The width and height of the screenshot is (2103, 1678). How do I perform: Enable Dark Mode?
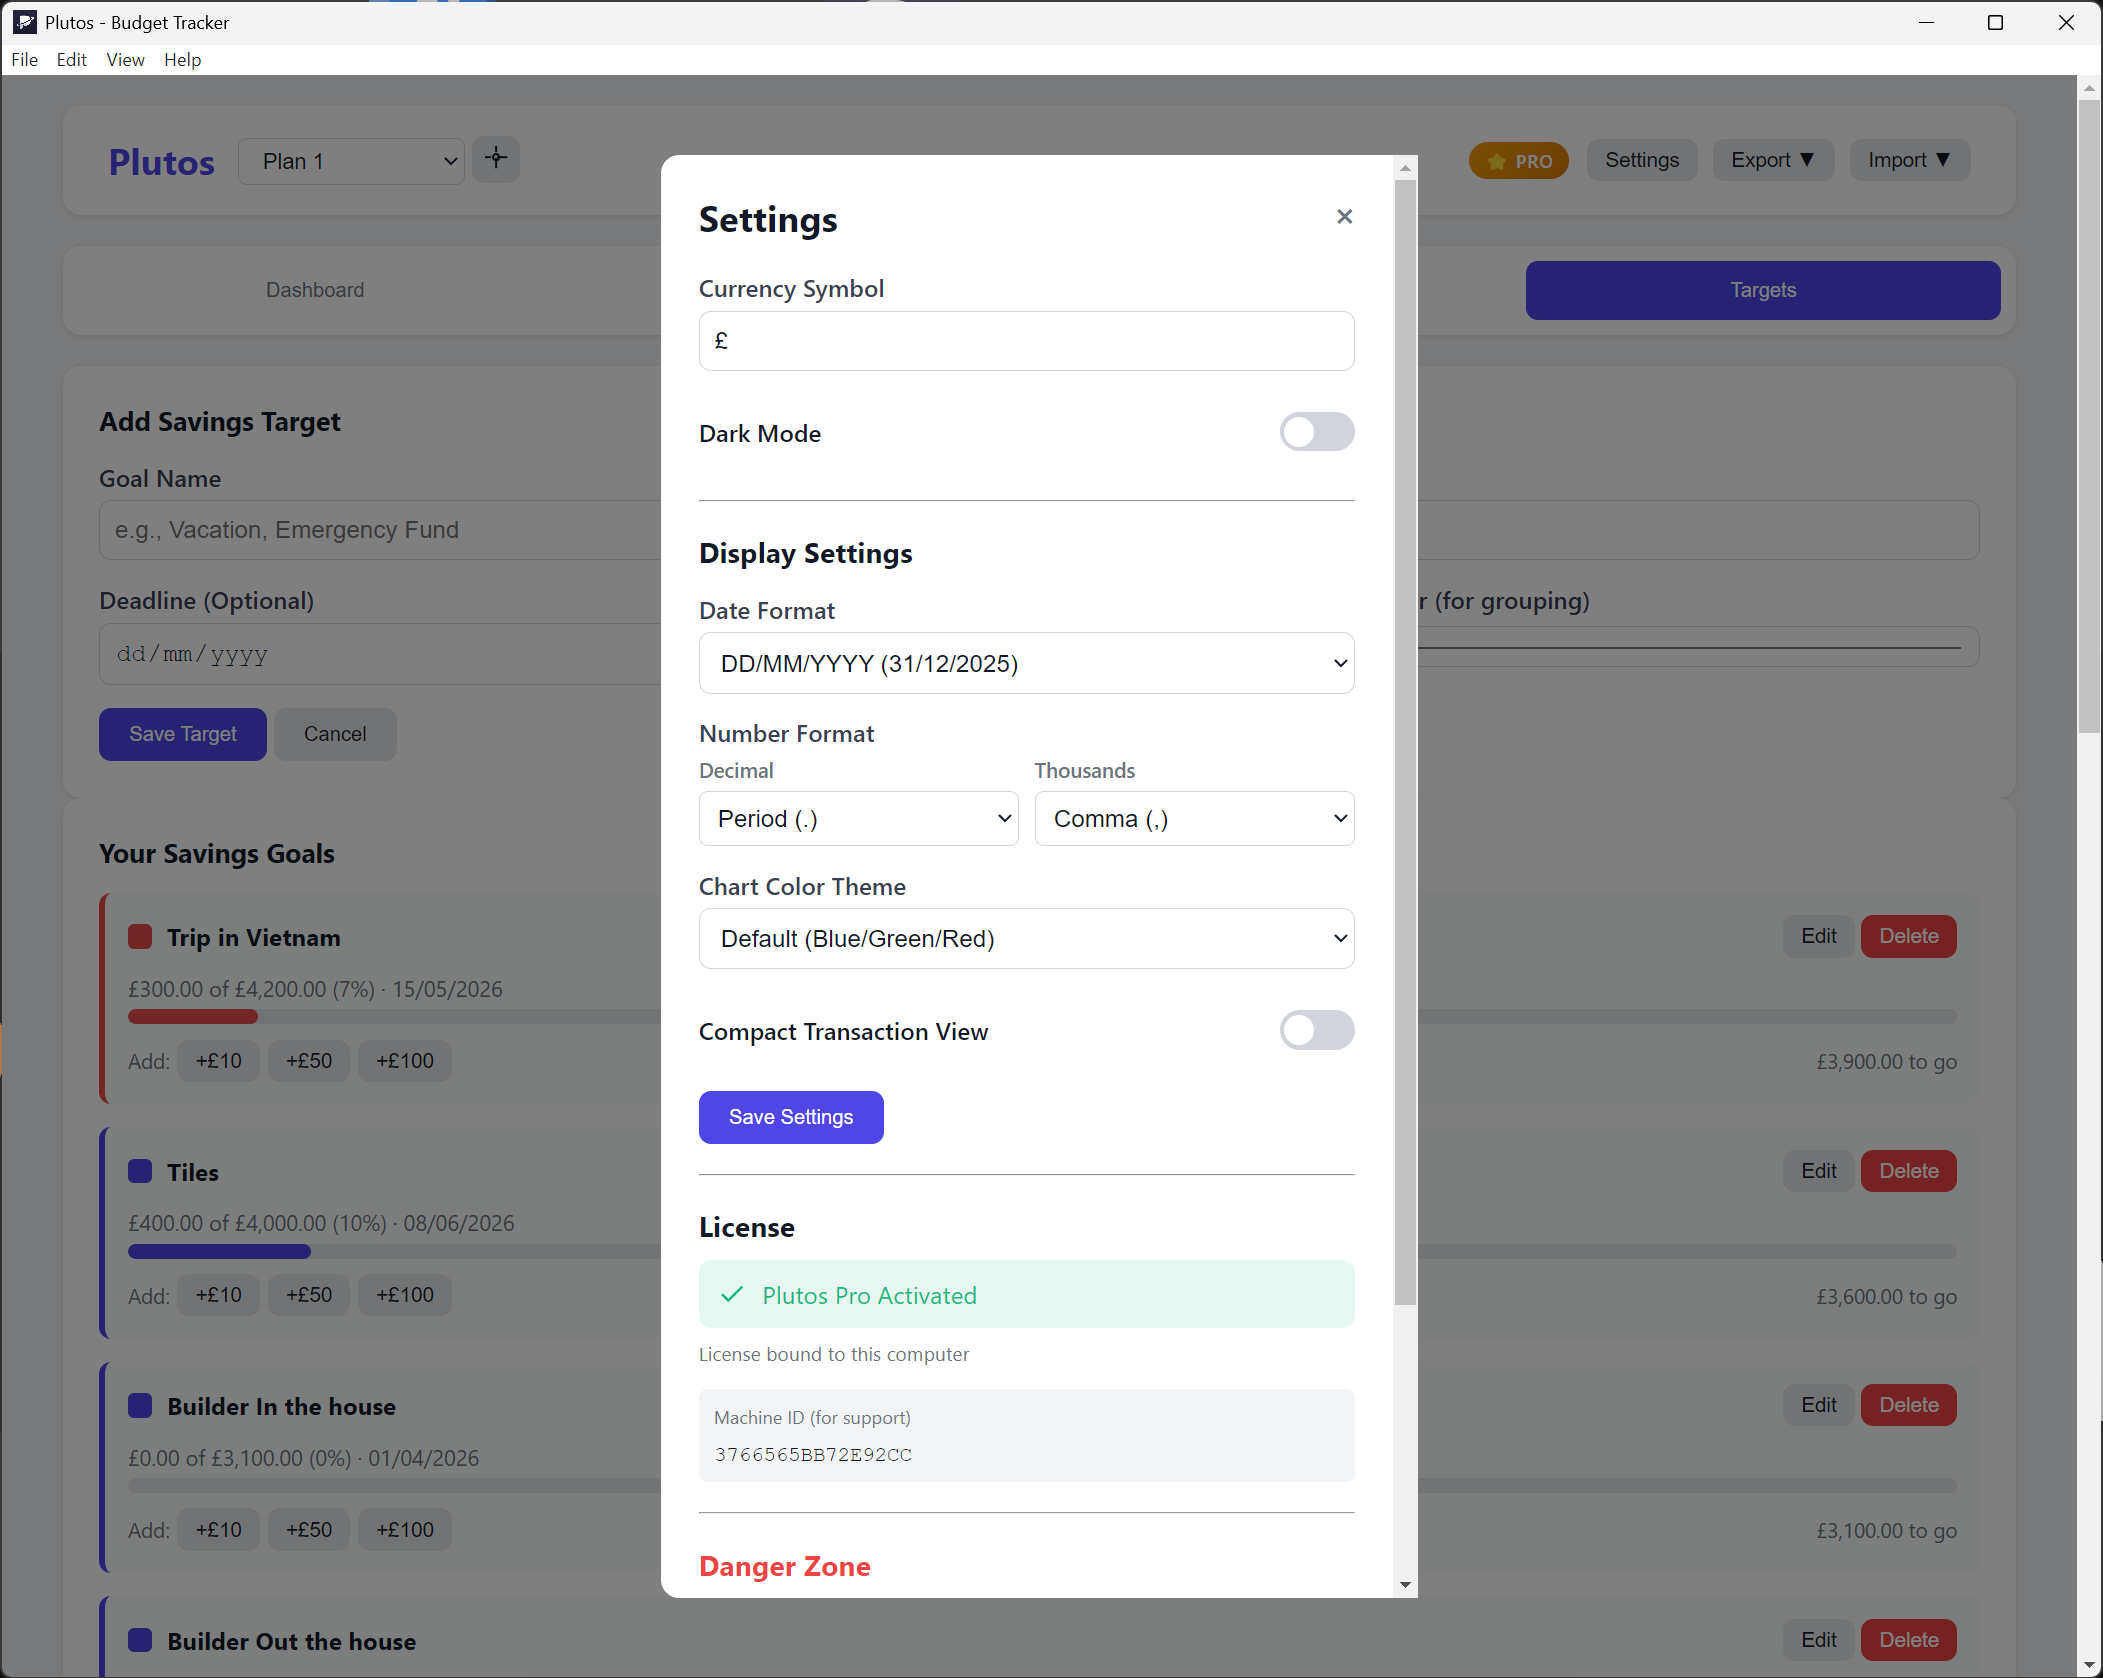pos(1317,432)
